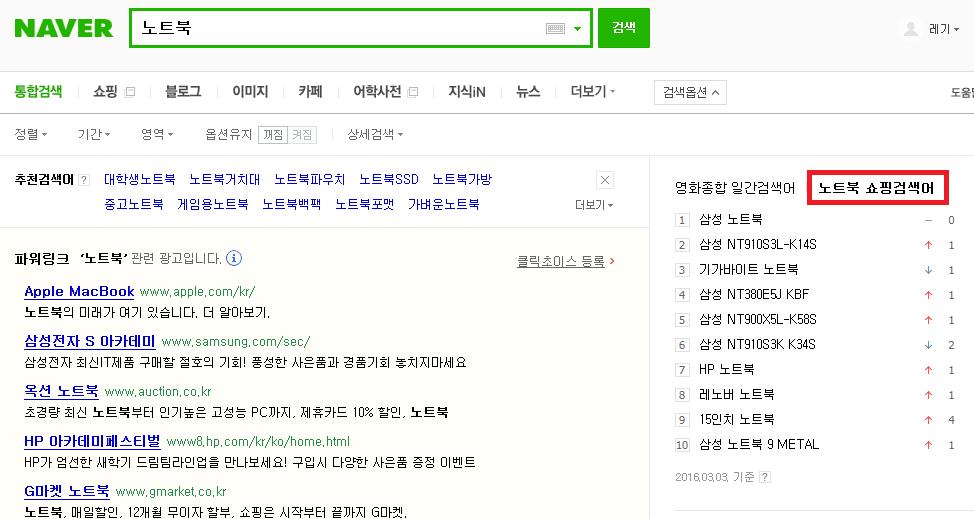974x519 pixels.
Task: Open the 영역 area dropdown
Action: (x=157, y=134)
